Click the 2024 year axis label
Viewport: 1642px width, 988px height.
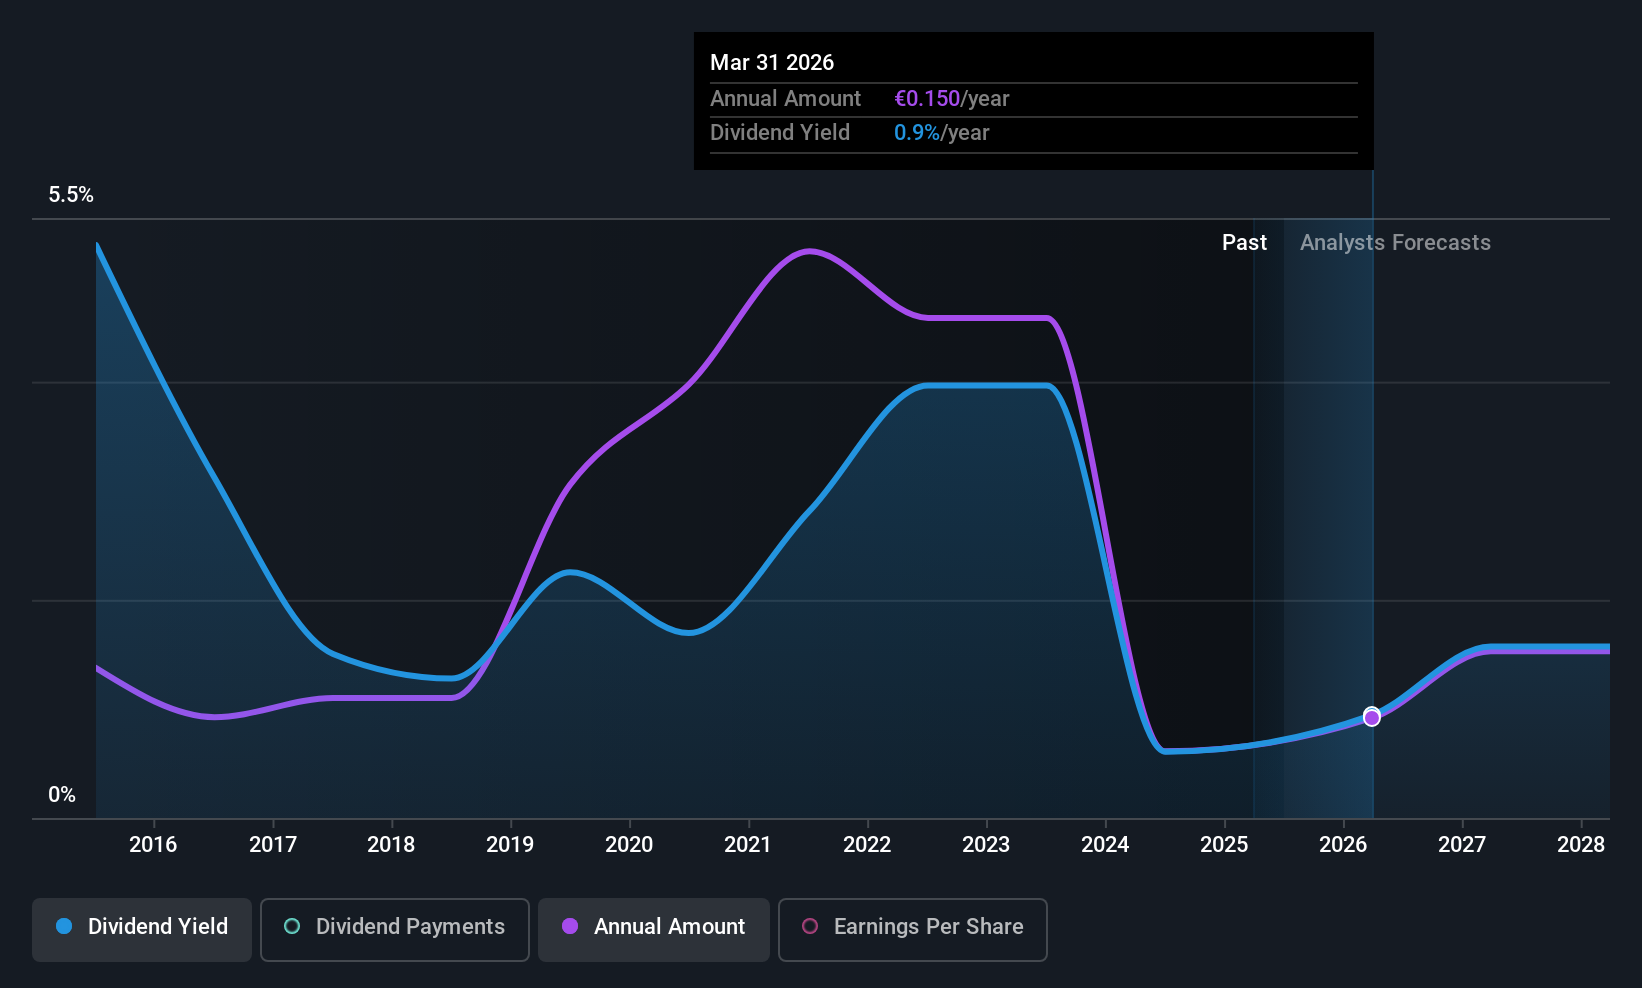(x=1105, y=845)
